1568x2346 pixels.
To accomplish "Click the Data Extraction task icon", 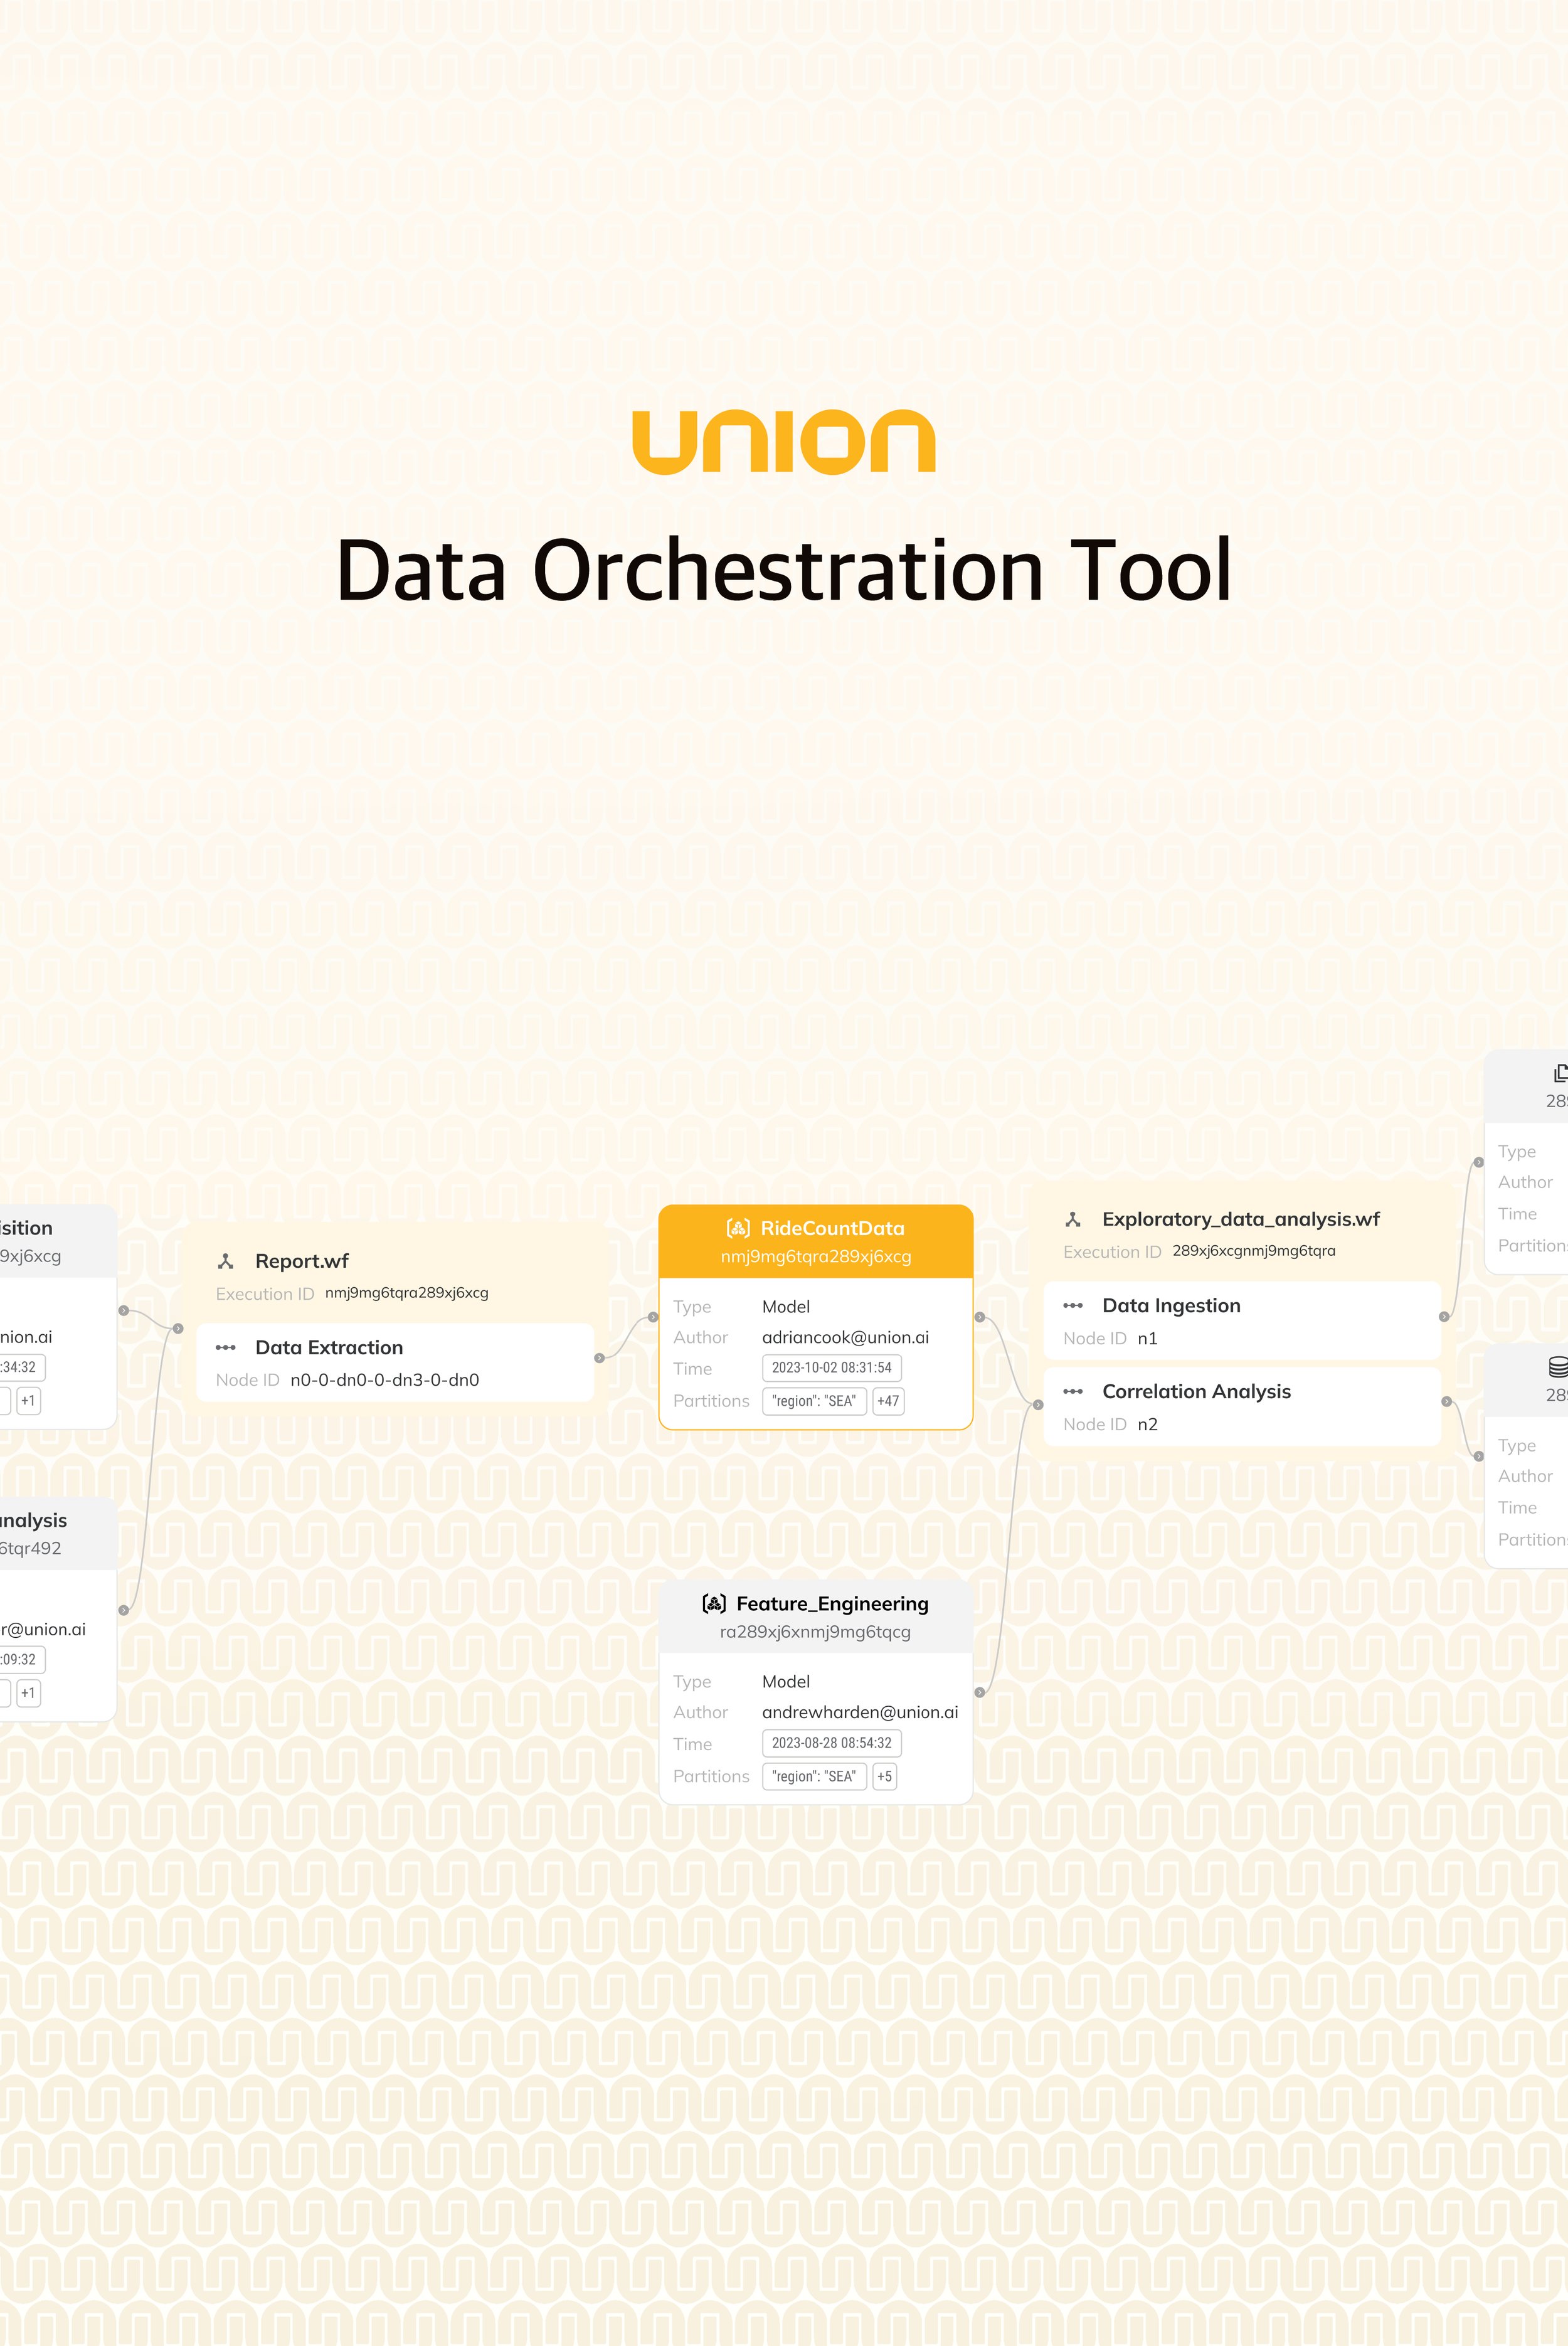I will coord(226,1347).
